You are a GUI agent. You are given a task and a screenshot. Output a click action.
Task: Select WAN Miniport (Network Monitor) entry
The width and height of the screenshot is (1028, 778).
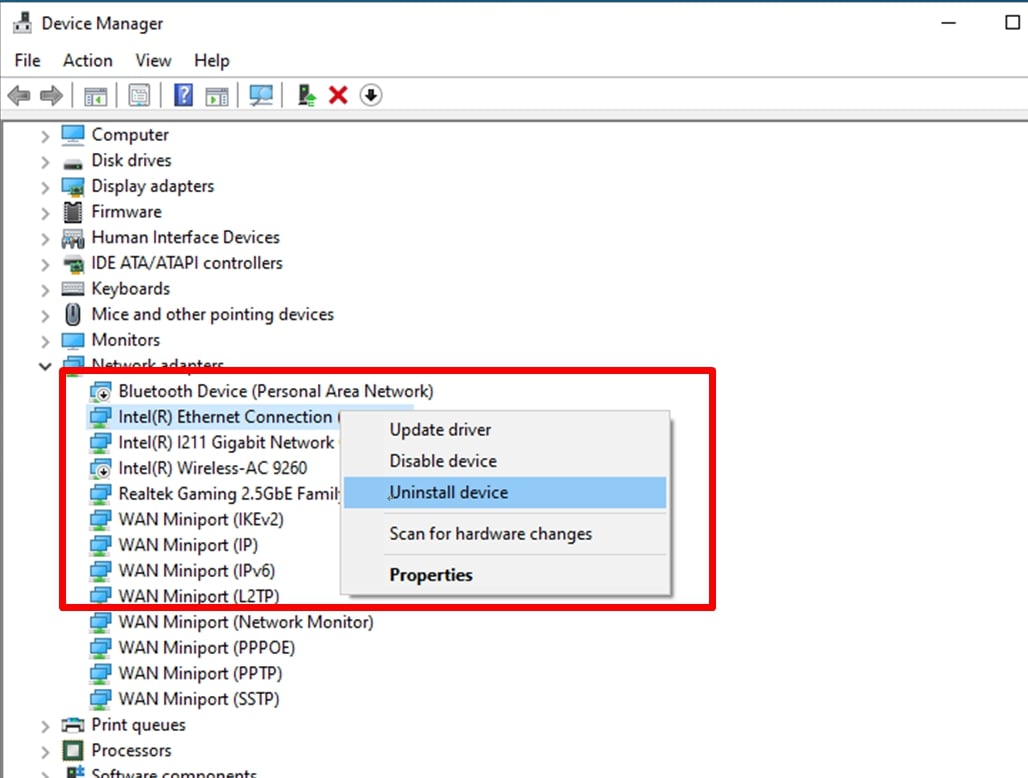pos(245,622)
